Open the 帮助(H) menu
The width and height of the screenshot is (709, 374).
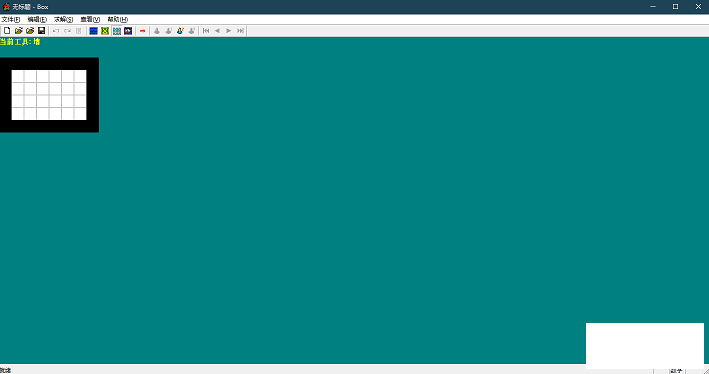tap(118, 19)
